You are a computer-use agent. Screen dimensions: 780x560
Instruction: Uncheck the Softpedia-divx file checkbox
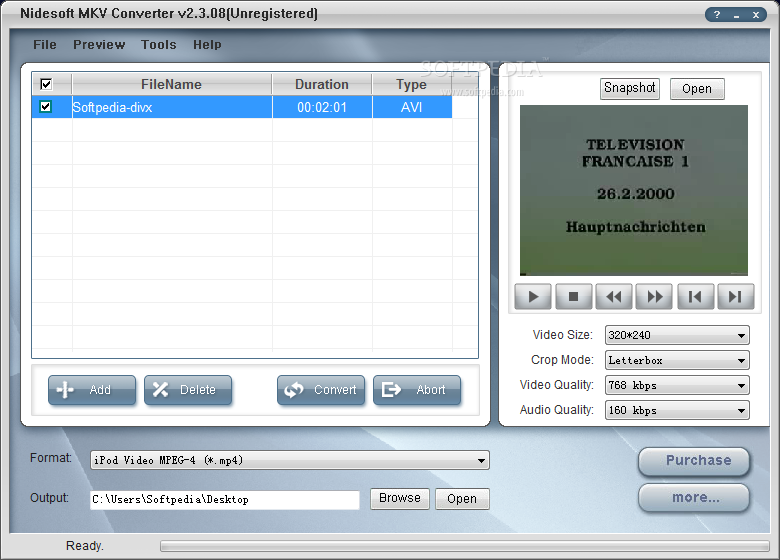click(x=46, y=106)
